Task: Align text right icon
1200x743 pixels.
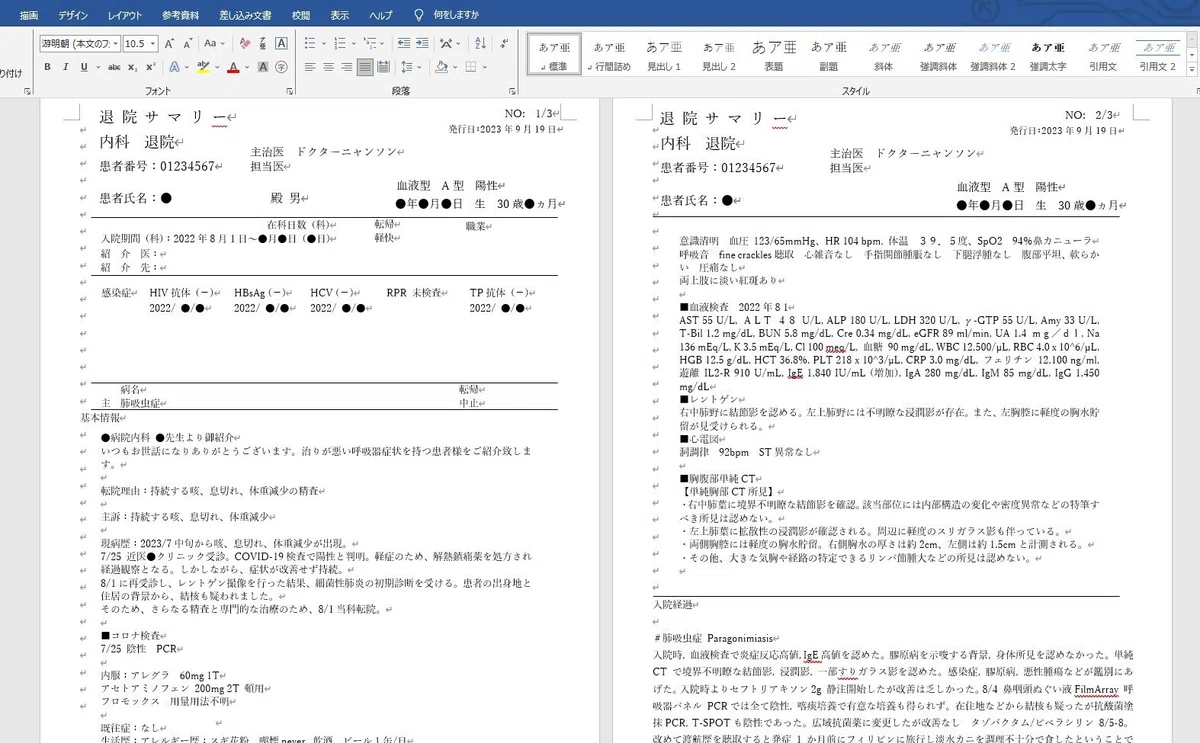Action: click(347, 67)
